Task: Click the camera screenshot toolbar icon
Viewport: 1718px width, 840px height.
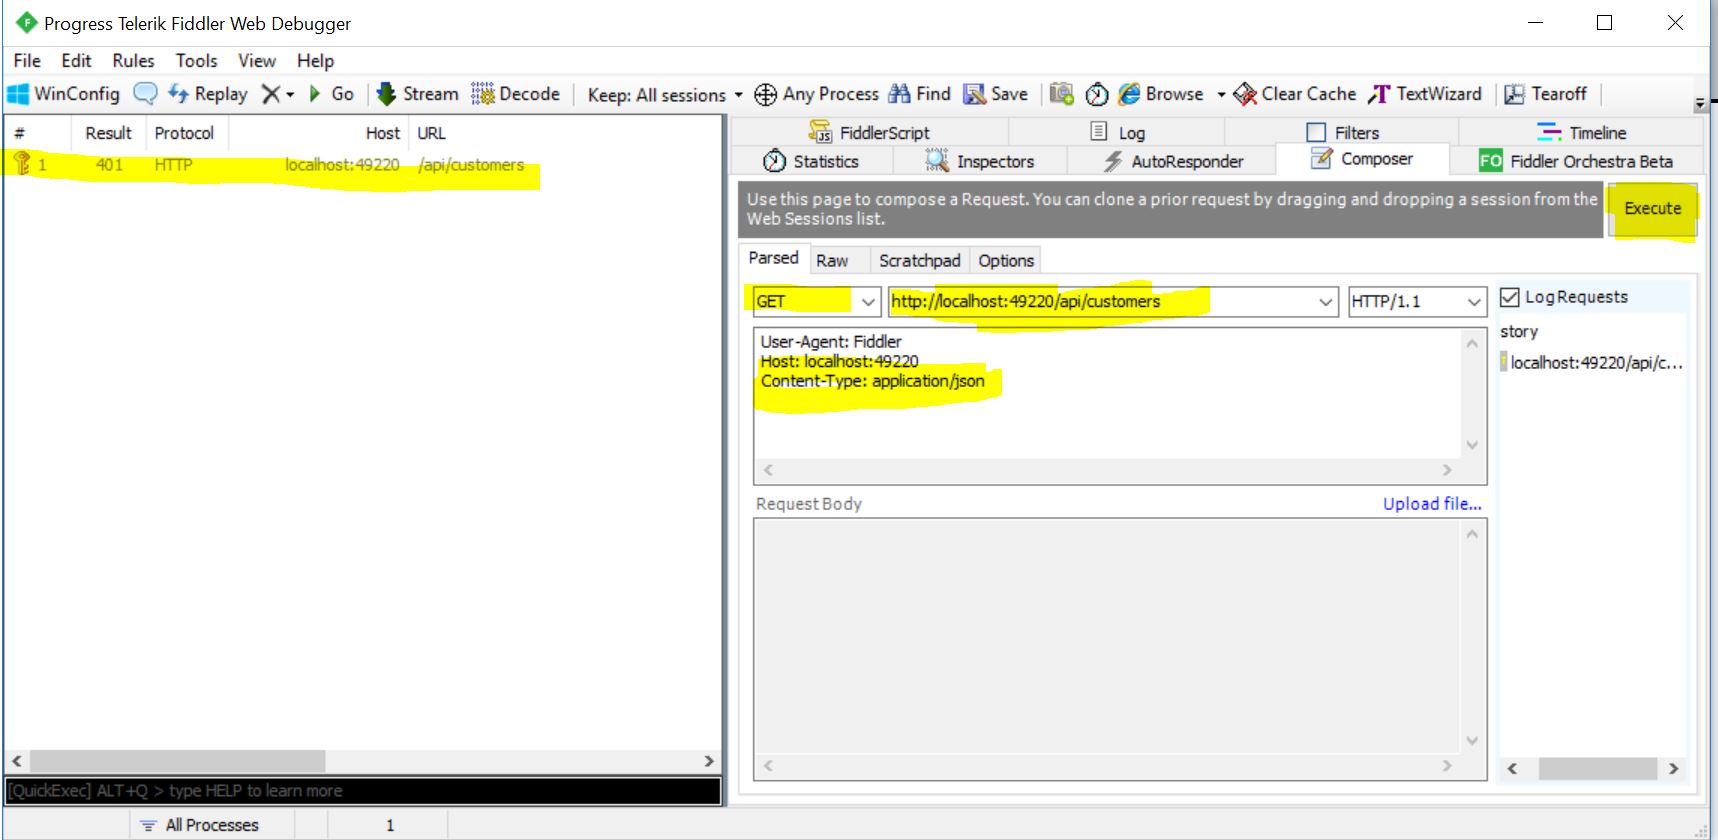Action: (1062, 94)
